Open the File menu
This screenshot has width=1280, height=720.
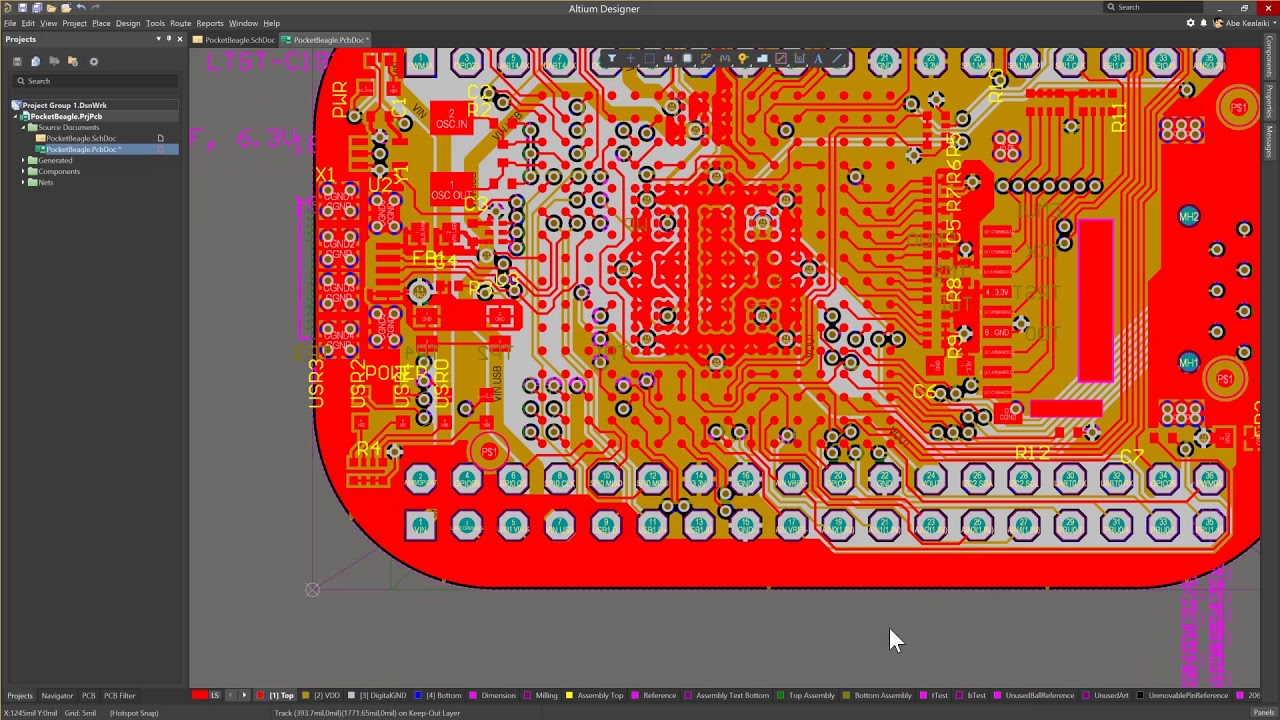click(x=10, y=23)
